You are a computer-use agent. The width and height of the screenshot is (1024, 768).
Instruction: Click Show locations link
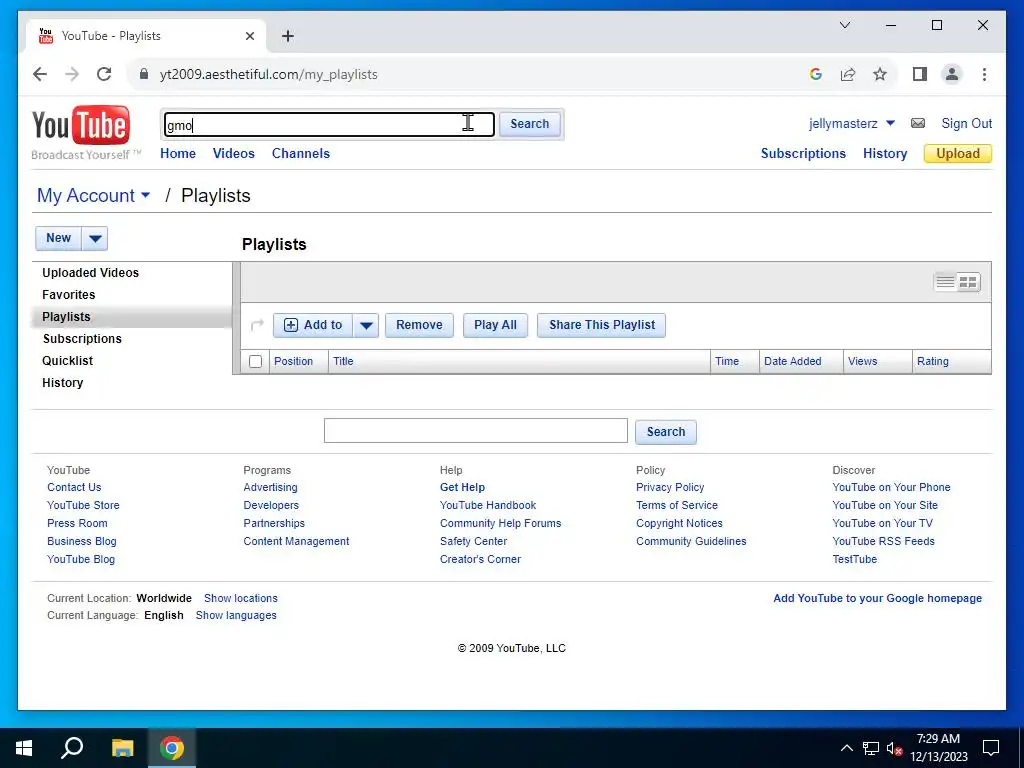click(x=240, y=598)
